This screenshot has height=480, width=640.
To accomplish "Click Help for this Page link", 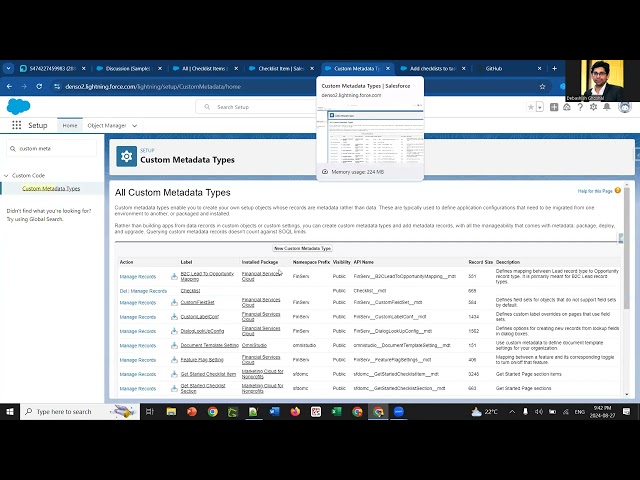I will tap(595, 191).
